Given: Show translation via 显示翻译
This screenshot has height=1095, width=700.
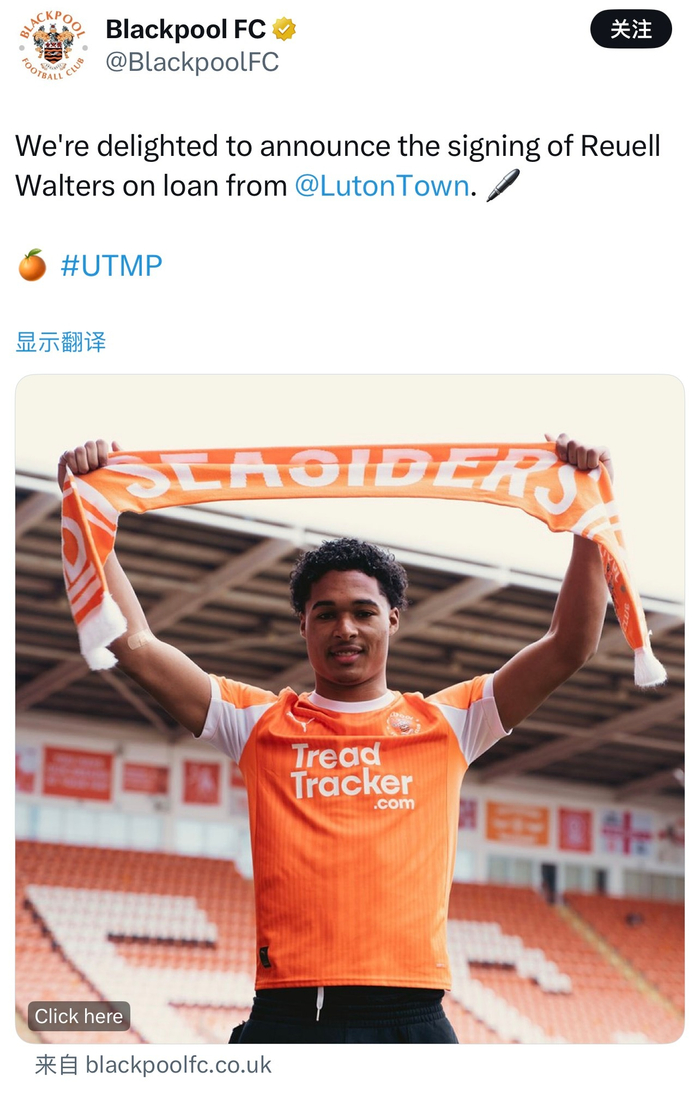Looking at the screenshot, I should (61, 342).
